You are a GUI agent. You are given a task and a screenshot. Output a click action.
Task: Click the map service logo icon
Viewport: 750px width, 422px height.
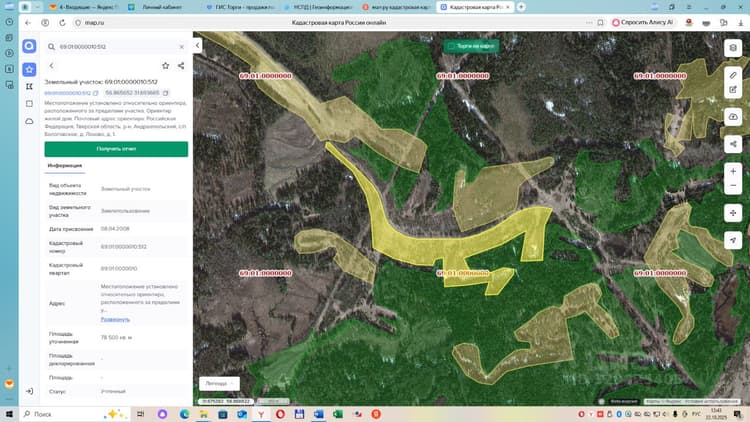(29, 46)
